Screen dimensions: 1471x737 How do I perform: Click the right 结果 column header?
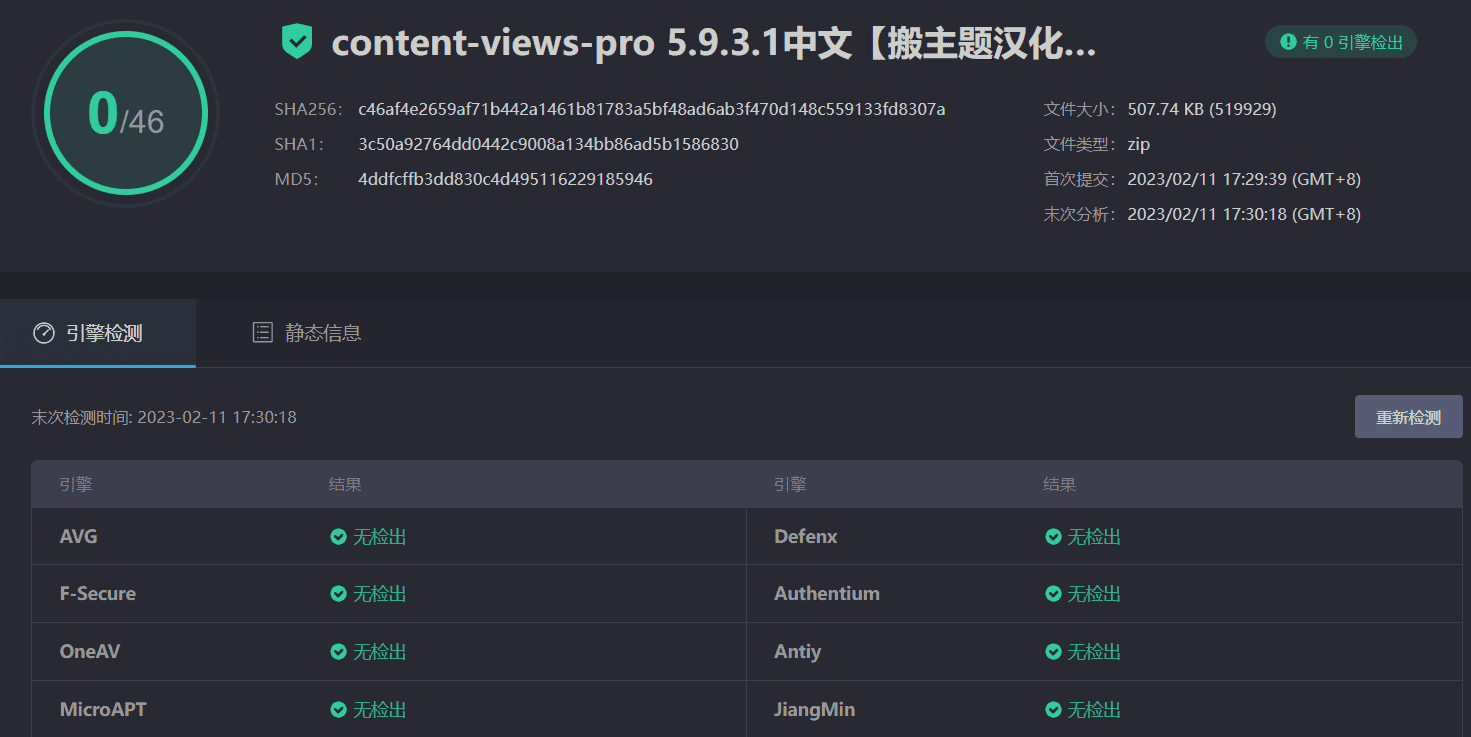(x=1060, y=485)
